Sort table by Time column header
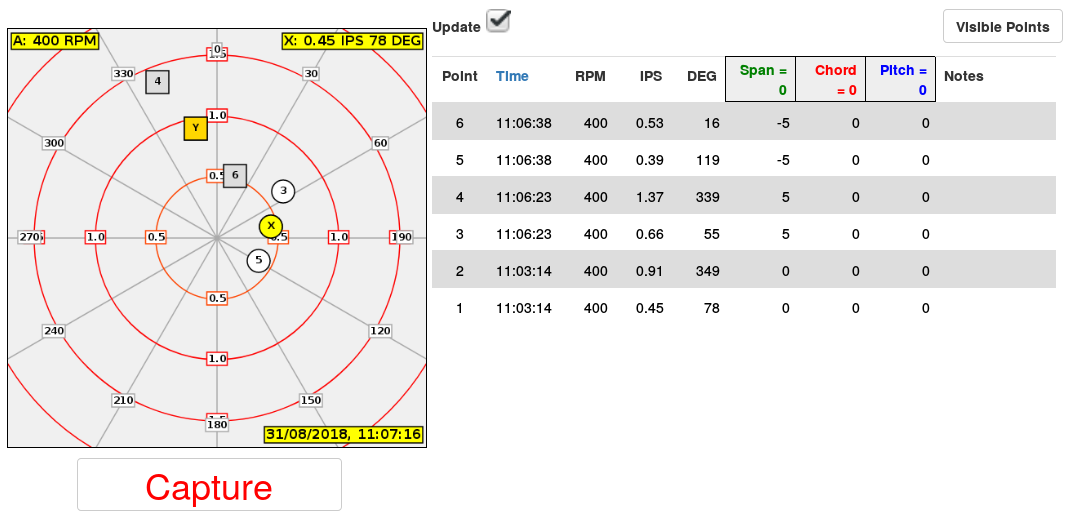The image size is (1070, 524). tap(512, 76)
